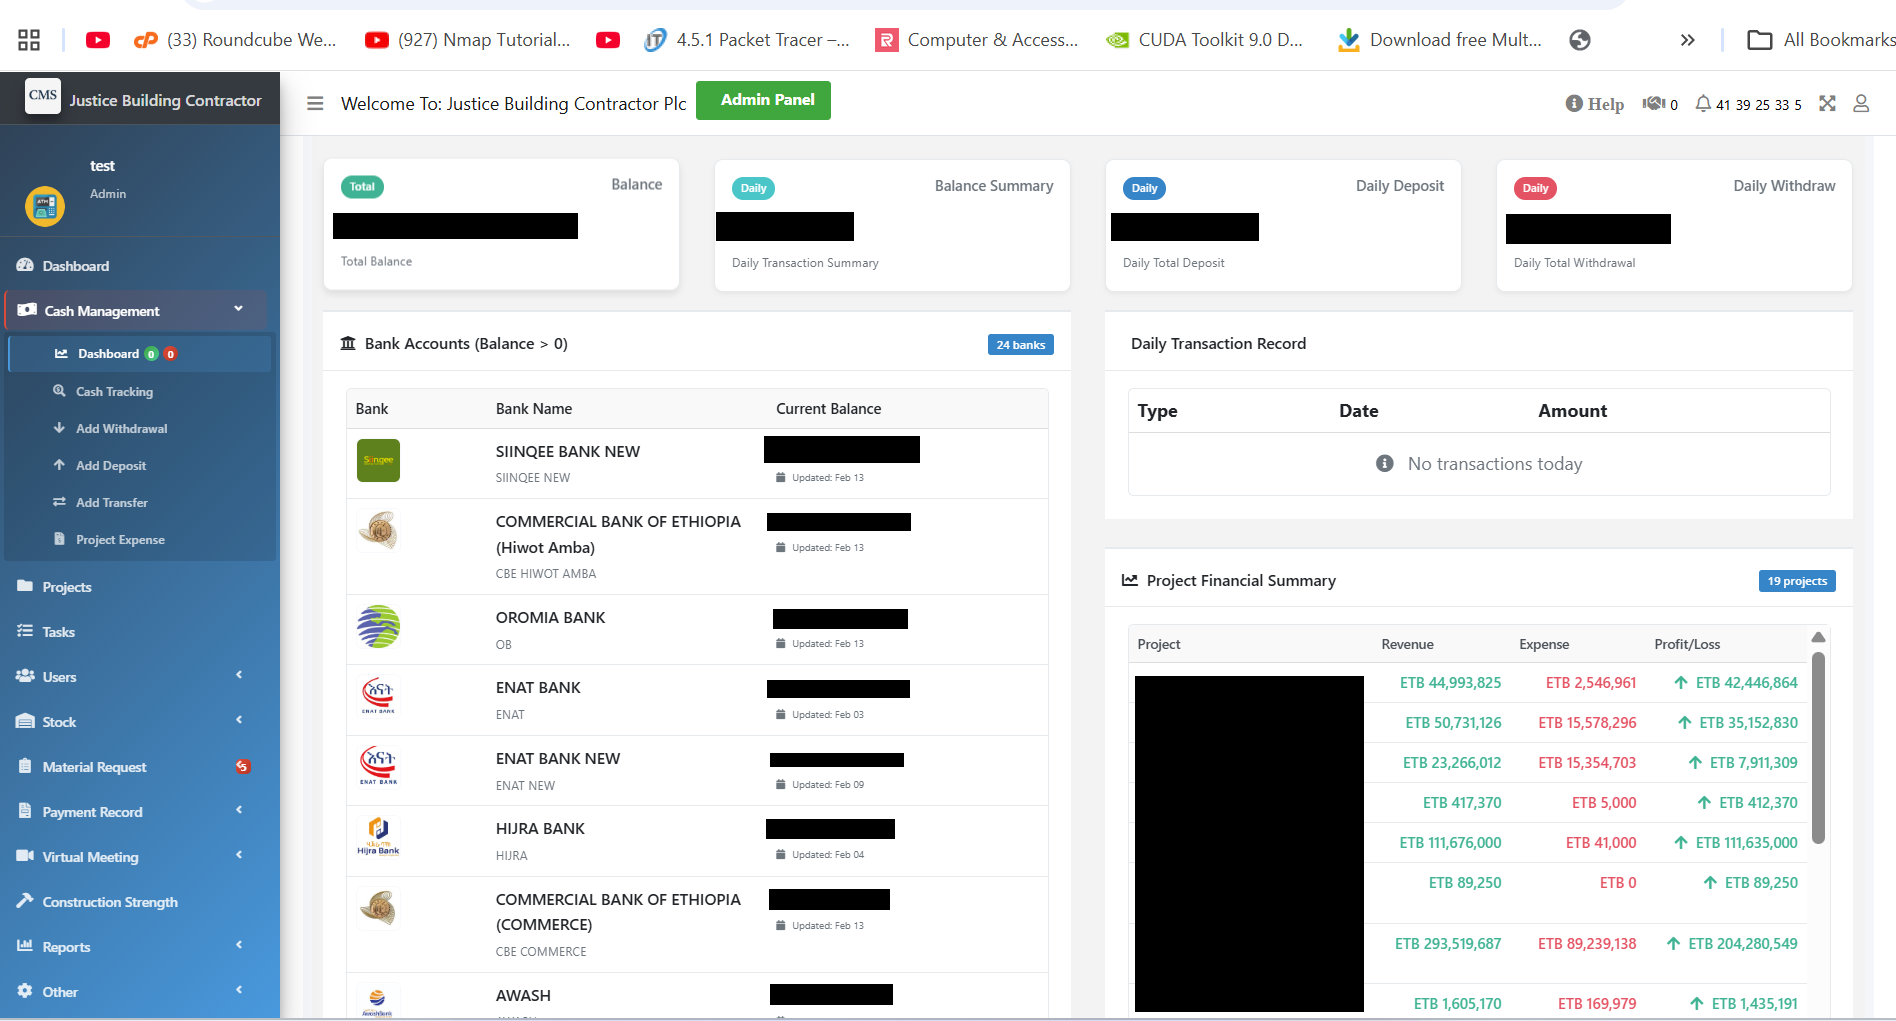1896x1021 pixels.
Task: Open the Cash Tracking tool
Action: point(114,391)
